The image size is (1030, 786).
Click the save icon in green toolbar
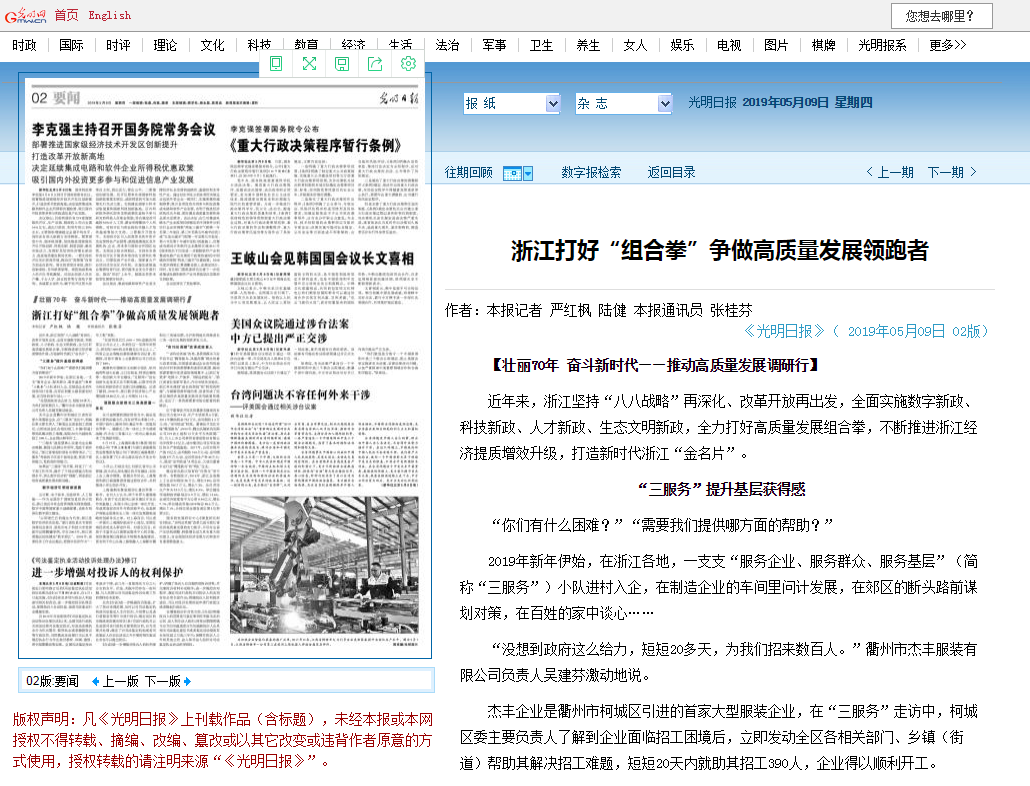342,64
